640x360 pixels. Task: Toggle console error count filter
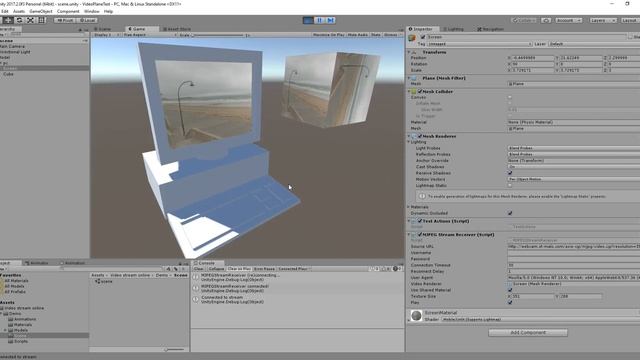coord(396,269)
